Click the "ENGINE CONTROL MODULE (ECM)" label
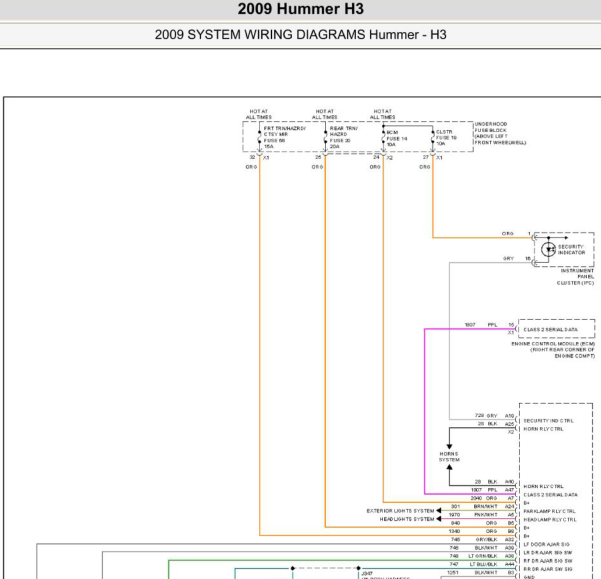The width and height of the screenshot is (601, 579). tap(553, 344)
